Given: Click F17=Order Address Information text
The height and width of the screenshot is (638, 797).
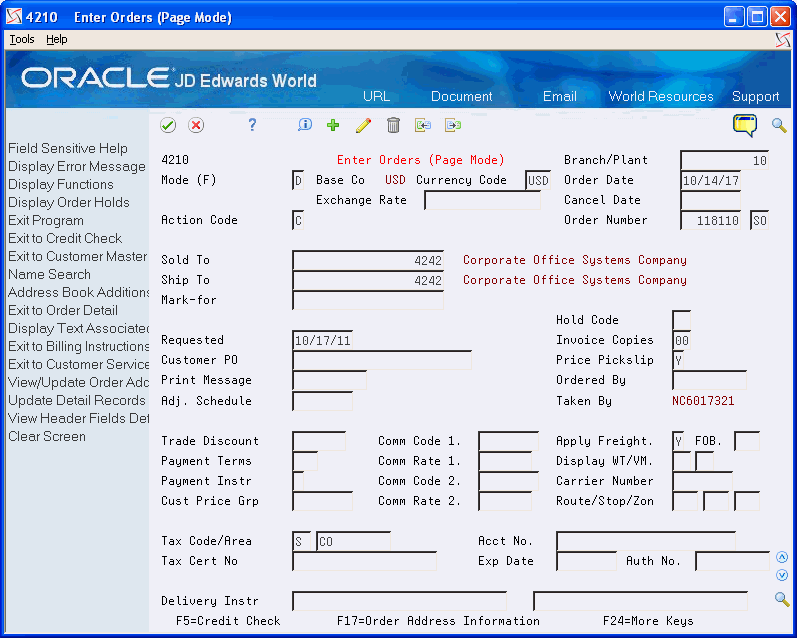Looking at the screenshot, I should point(438,621).
